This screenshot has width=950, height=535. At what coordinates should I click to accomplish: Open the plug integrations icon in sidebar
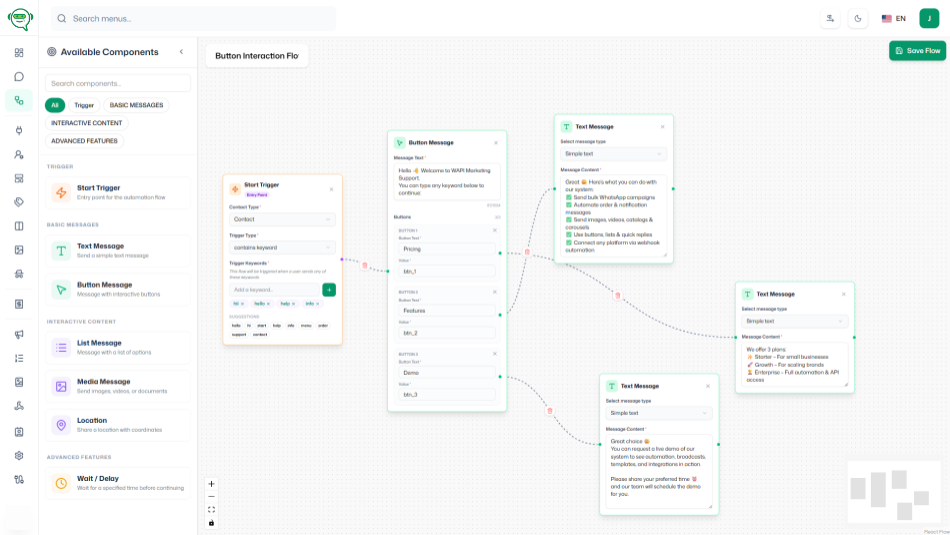(19, 130)
